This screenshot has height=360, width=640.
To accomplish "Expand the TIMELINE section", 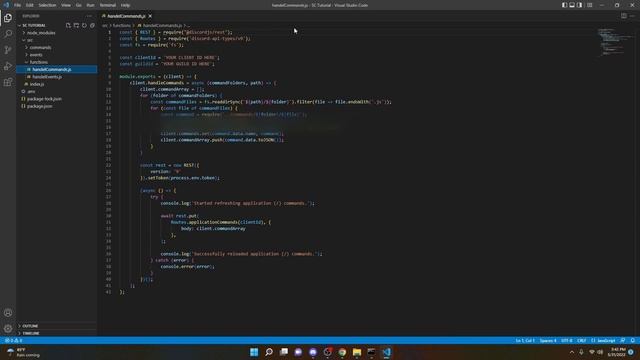I will point(31,333).
